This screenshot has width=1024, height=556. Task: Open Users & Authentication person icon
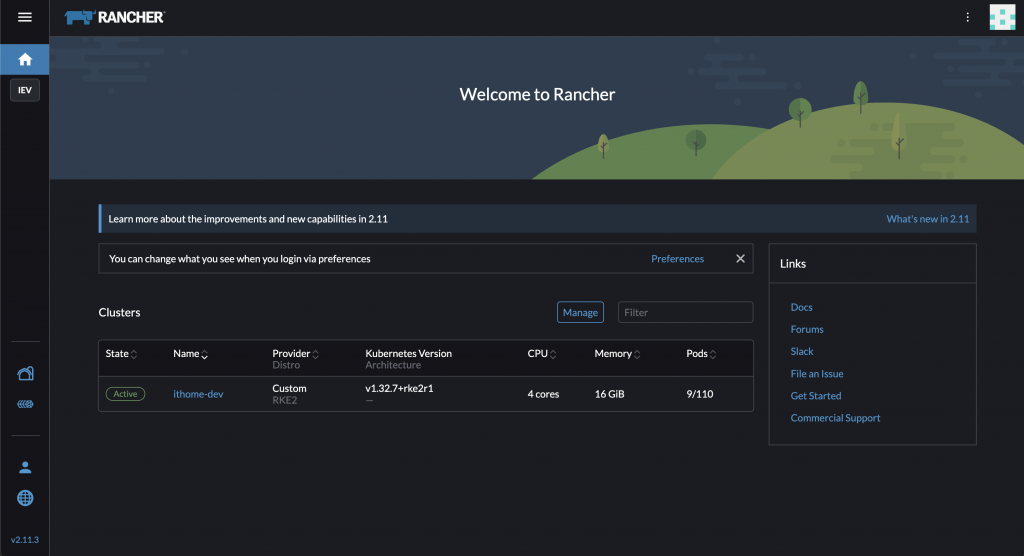(25, 467)
